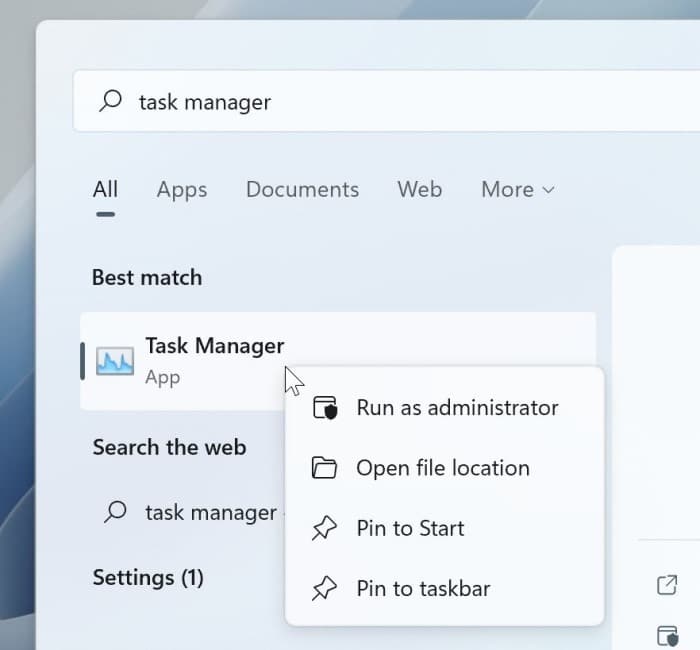Click the Open external-arrow icon in right pane
The width and height of the screenshot is (700, 650).
(667, 585)
